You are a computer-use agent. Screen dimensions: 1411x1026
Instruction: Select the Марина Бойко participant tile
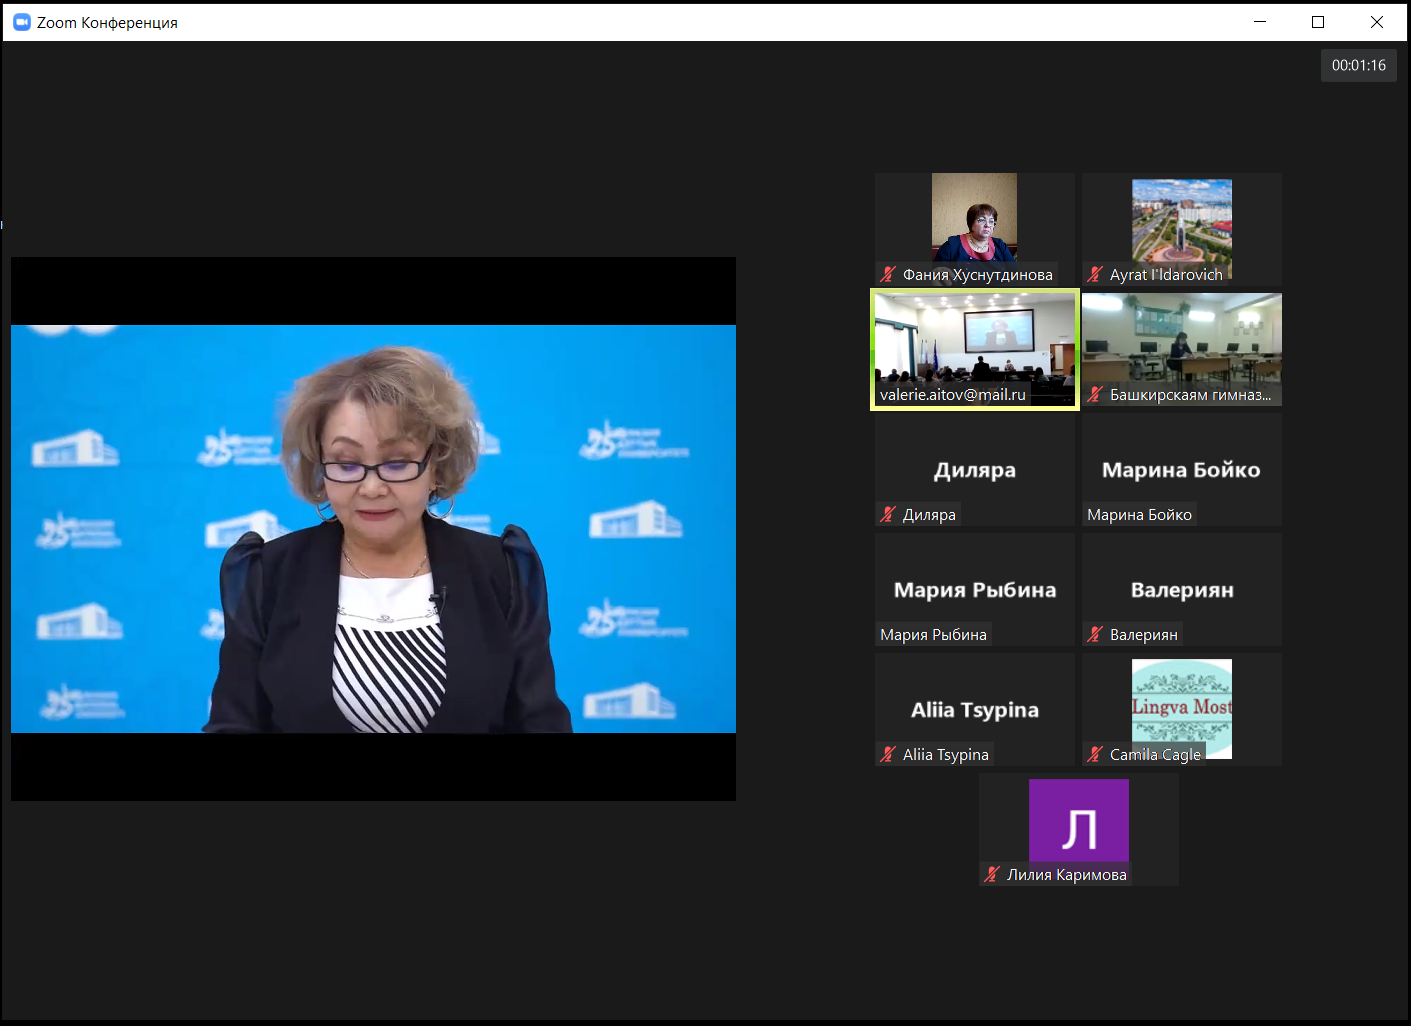coord(1181,469)
